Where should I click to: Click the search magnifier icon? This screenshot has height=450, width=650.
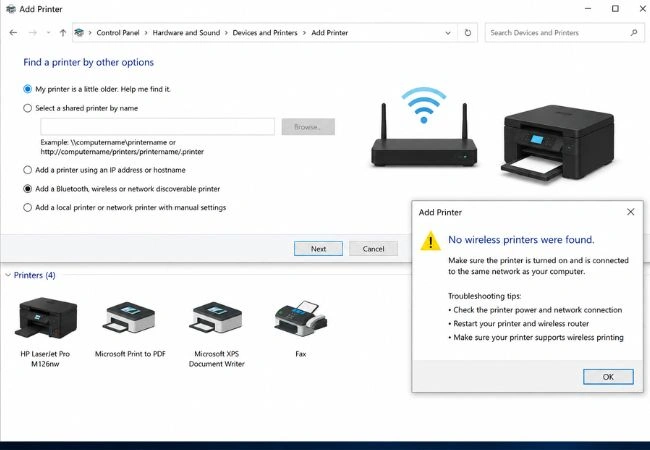(633, 32)
